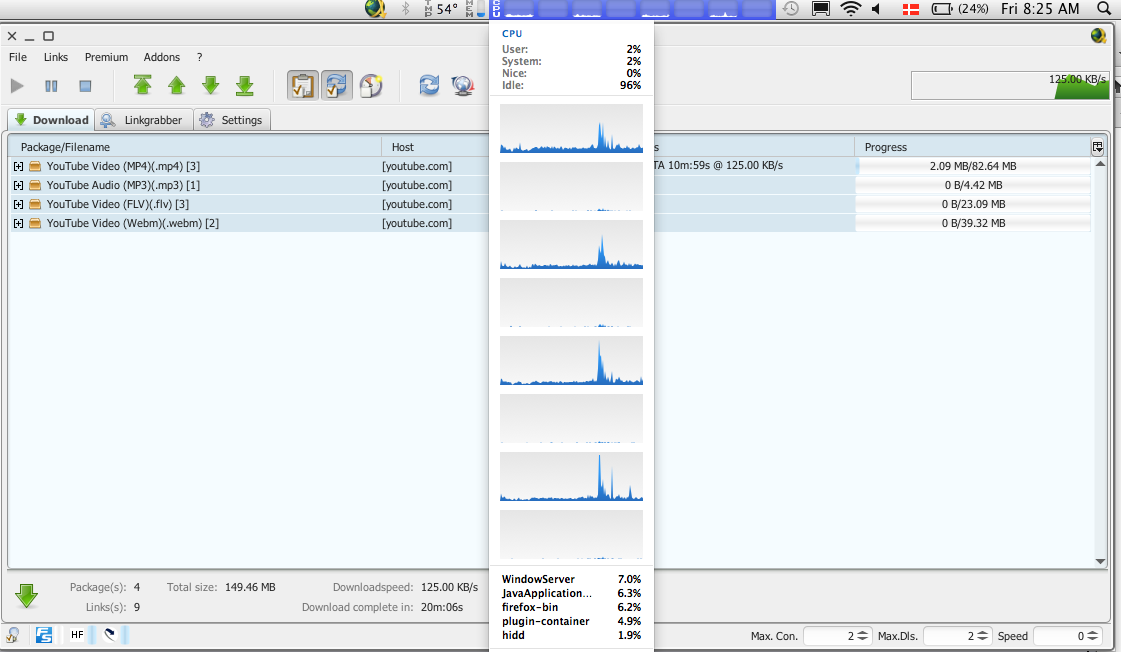Open column chooser icon above scrollbar

click(1097, 147)
